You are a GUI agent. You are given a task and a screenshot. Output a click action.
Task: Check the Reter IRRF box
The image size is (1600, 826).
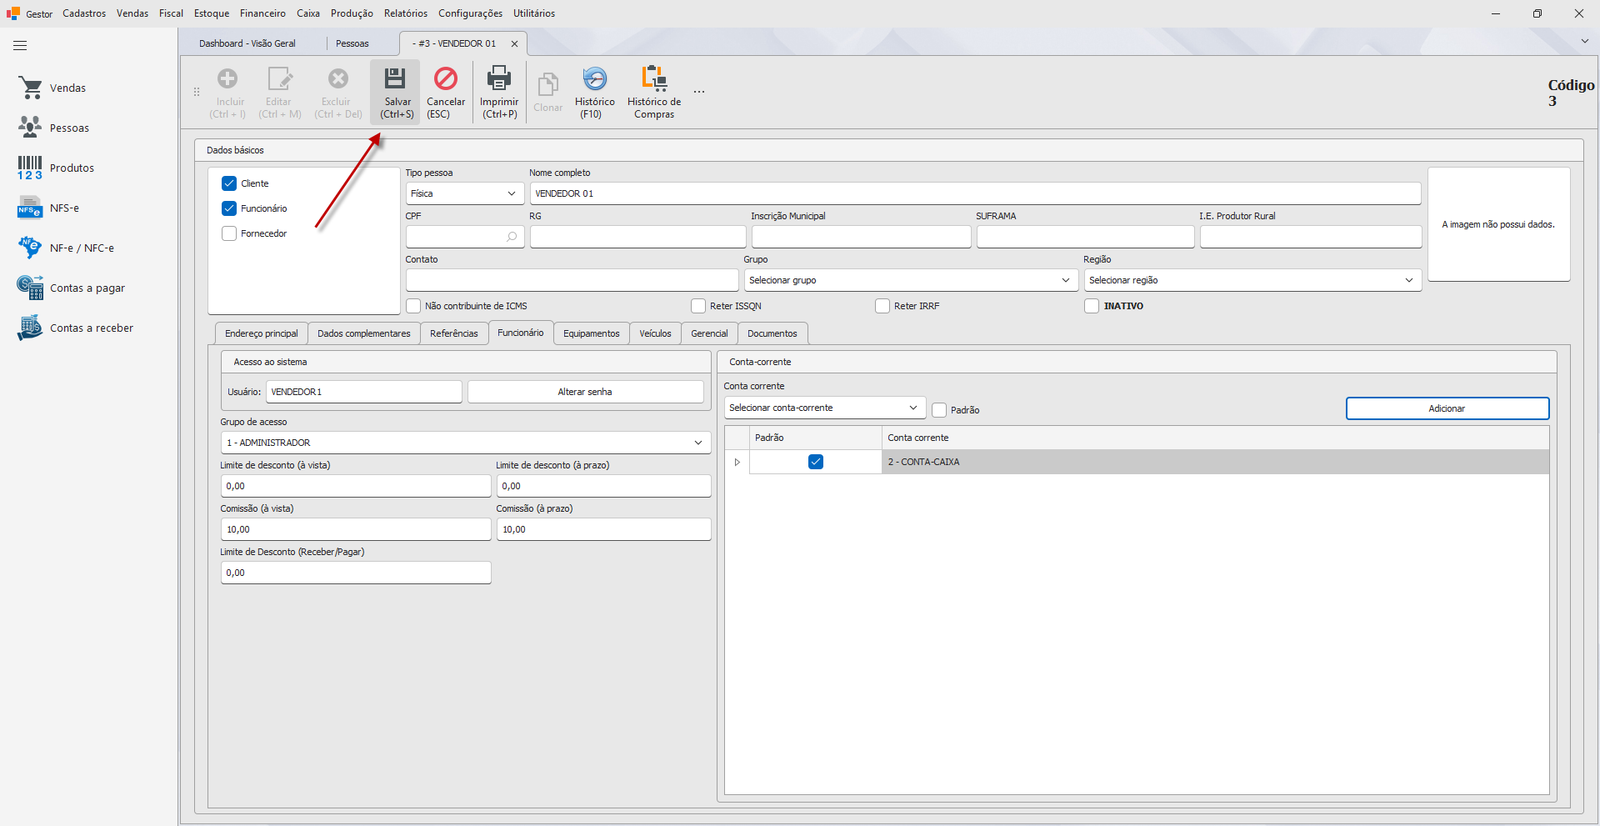(x=882, y=306)
